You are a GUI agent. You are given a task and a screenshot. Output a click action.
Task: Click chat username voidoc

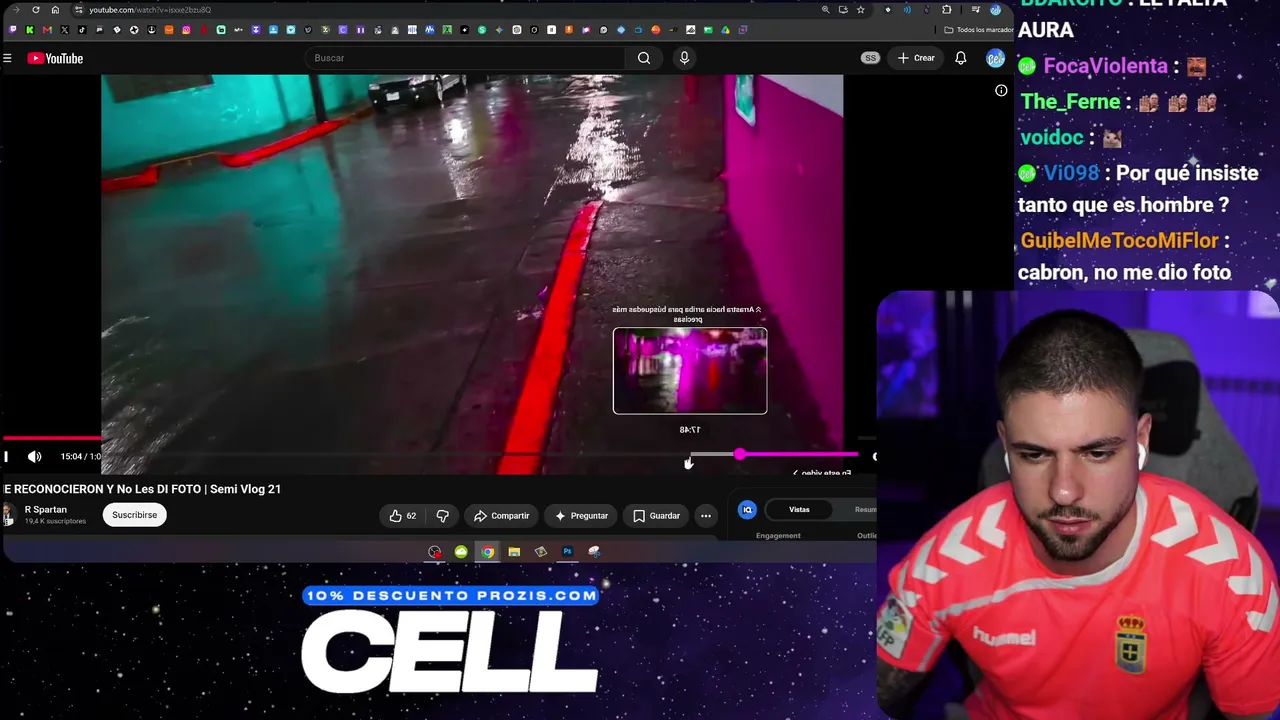coord(1051,138)
